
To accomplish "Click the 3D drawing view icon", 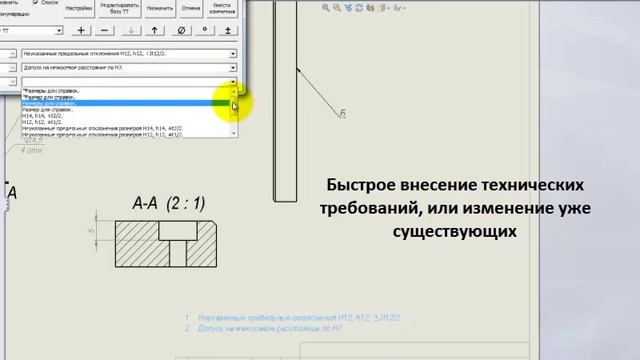I will (x=370, y=8).
